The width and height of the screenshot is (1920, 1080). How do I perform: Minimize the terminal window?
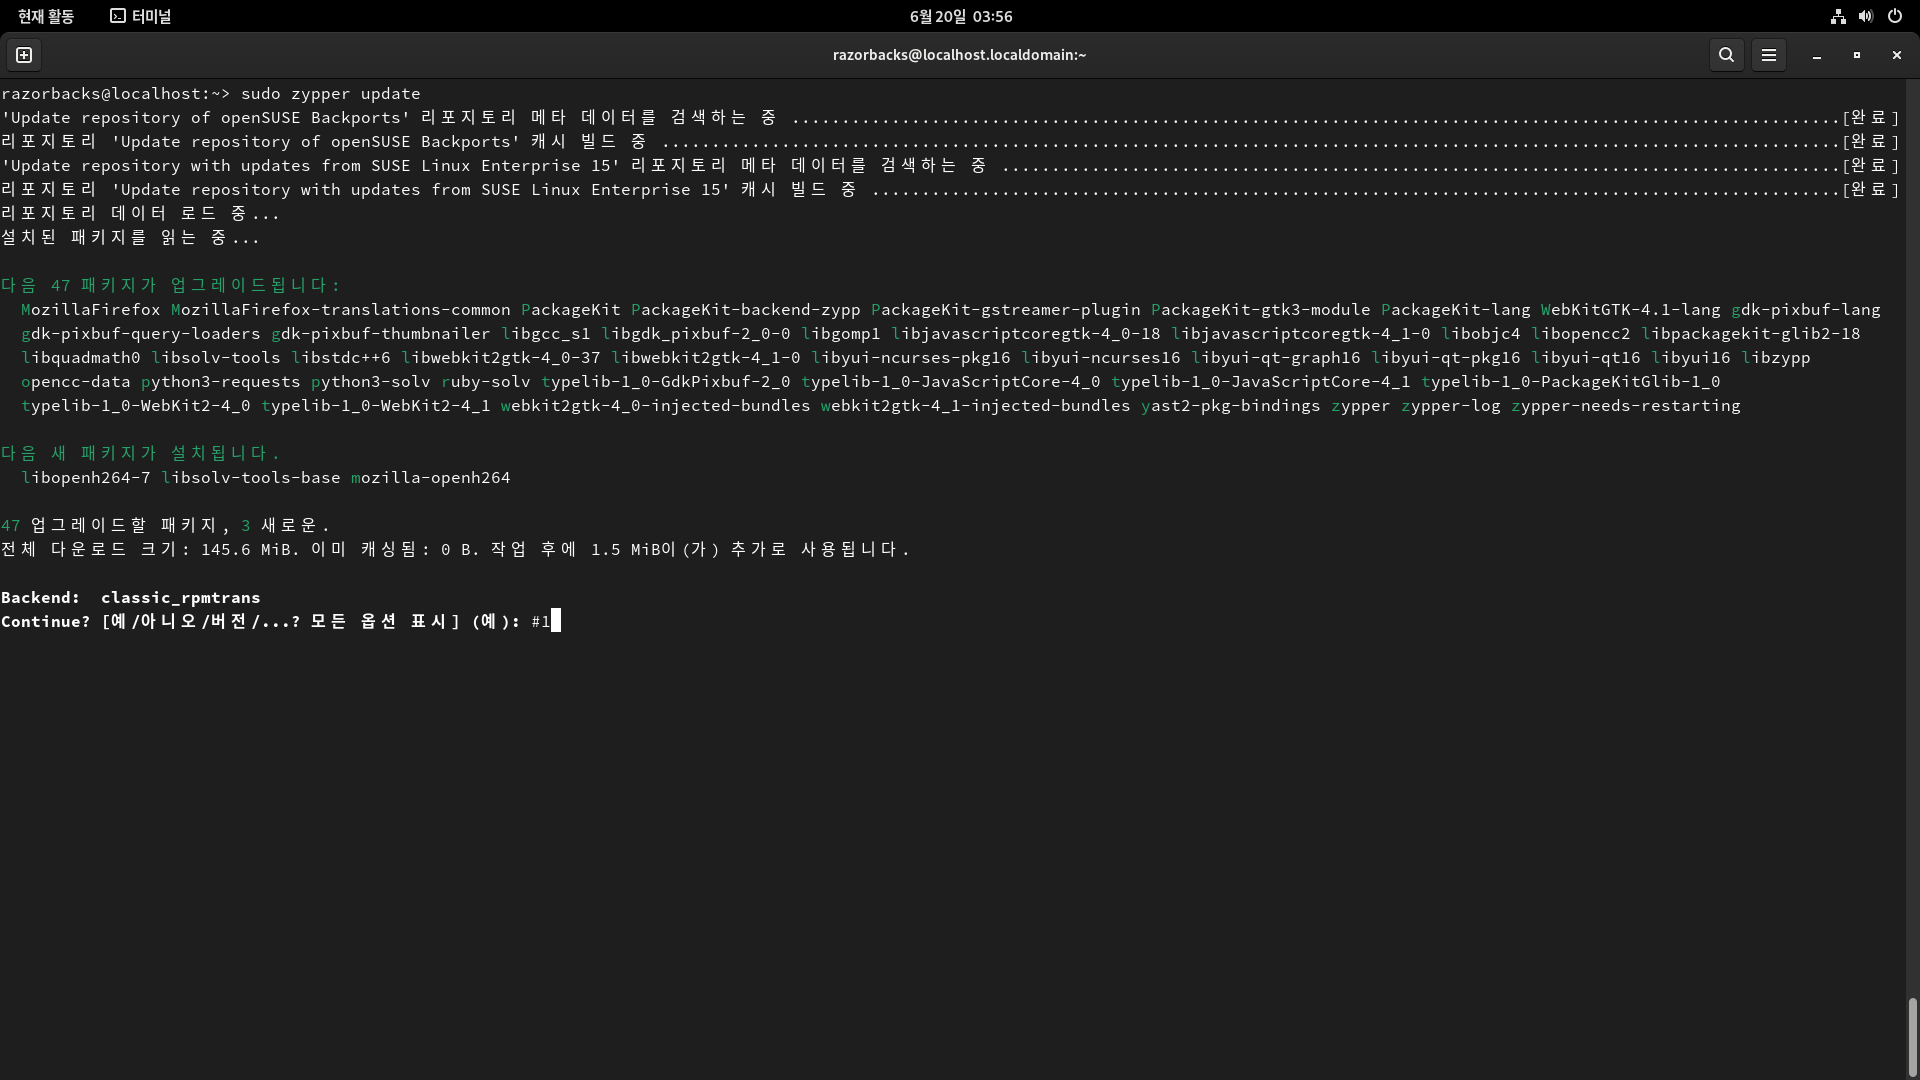pos(1816,55)
